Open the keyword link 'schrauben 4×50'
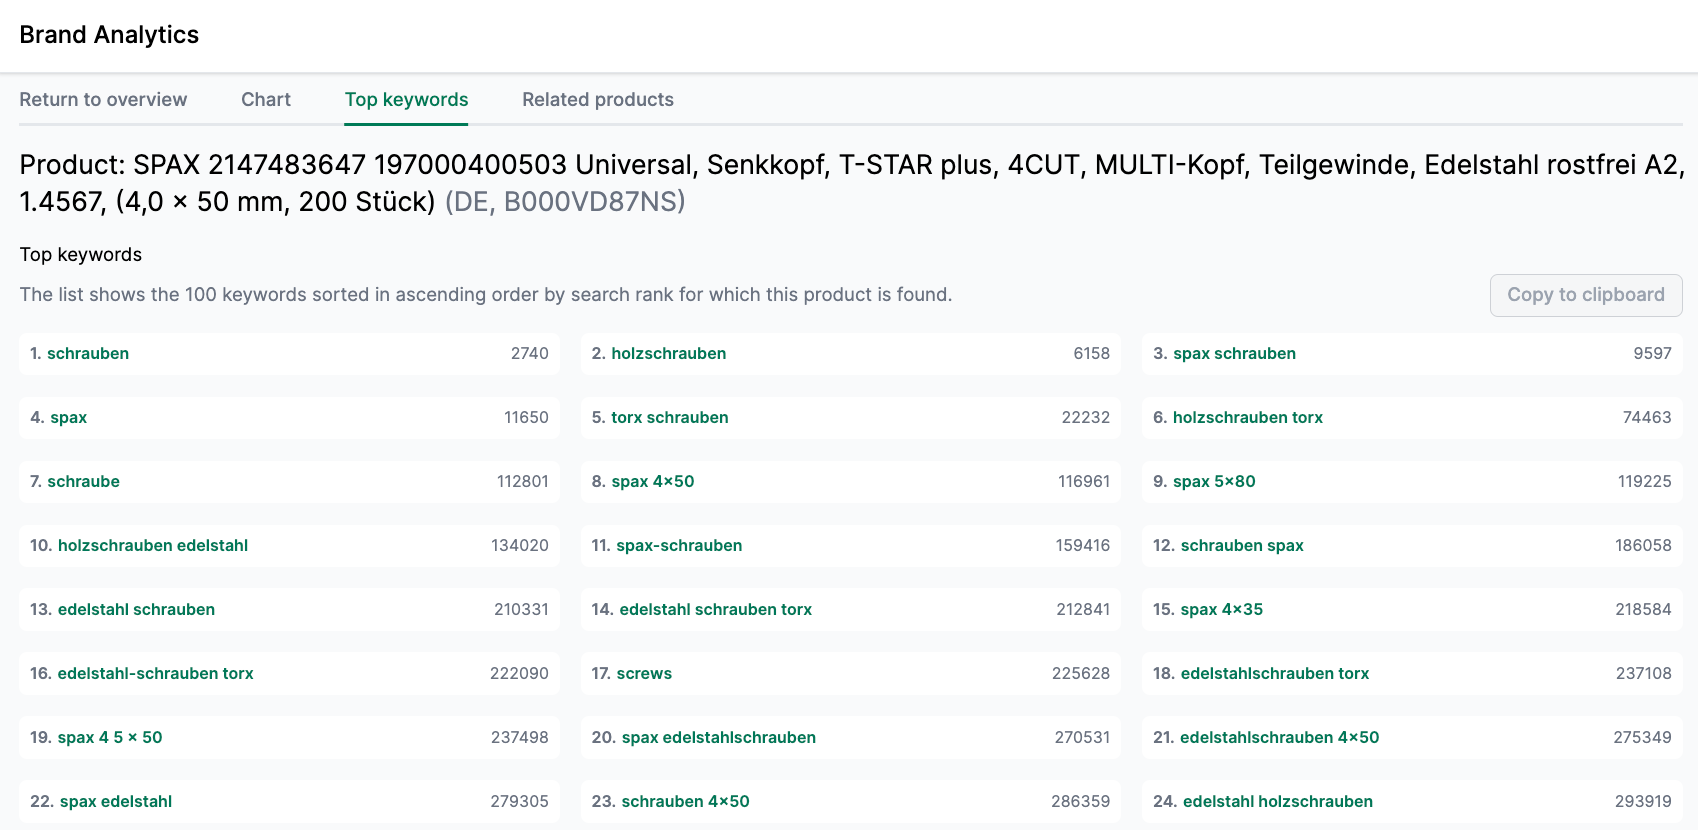 686,801
